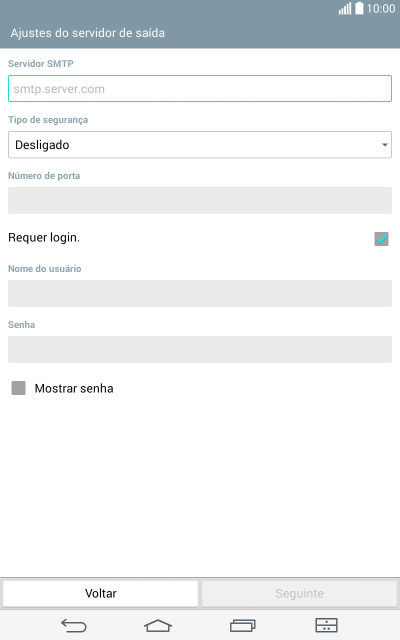
Task: Tap the Voltar button
Action: point(101,593)
